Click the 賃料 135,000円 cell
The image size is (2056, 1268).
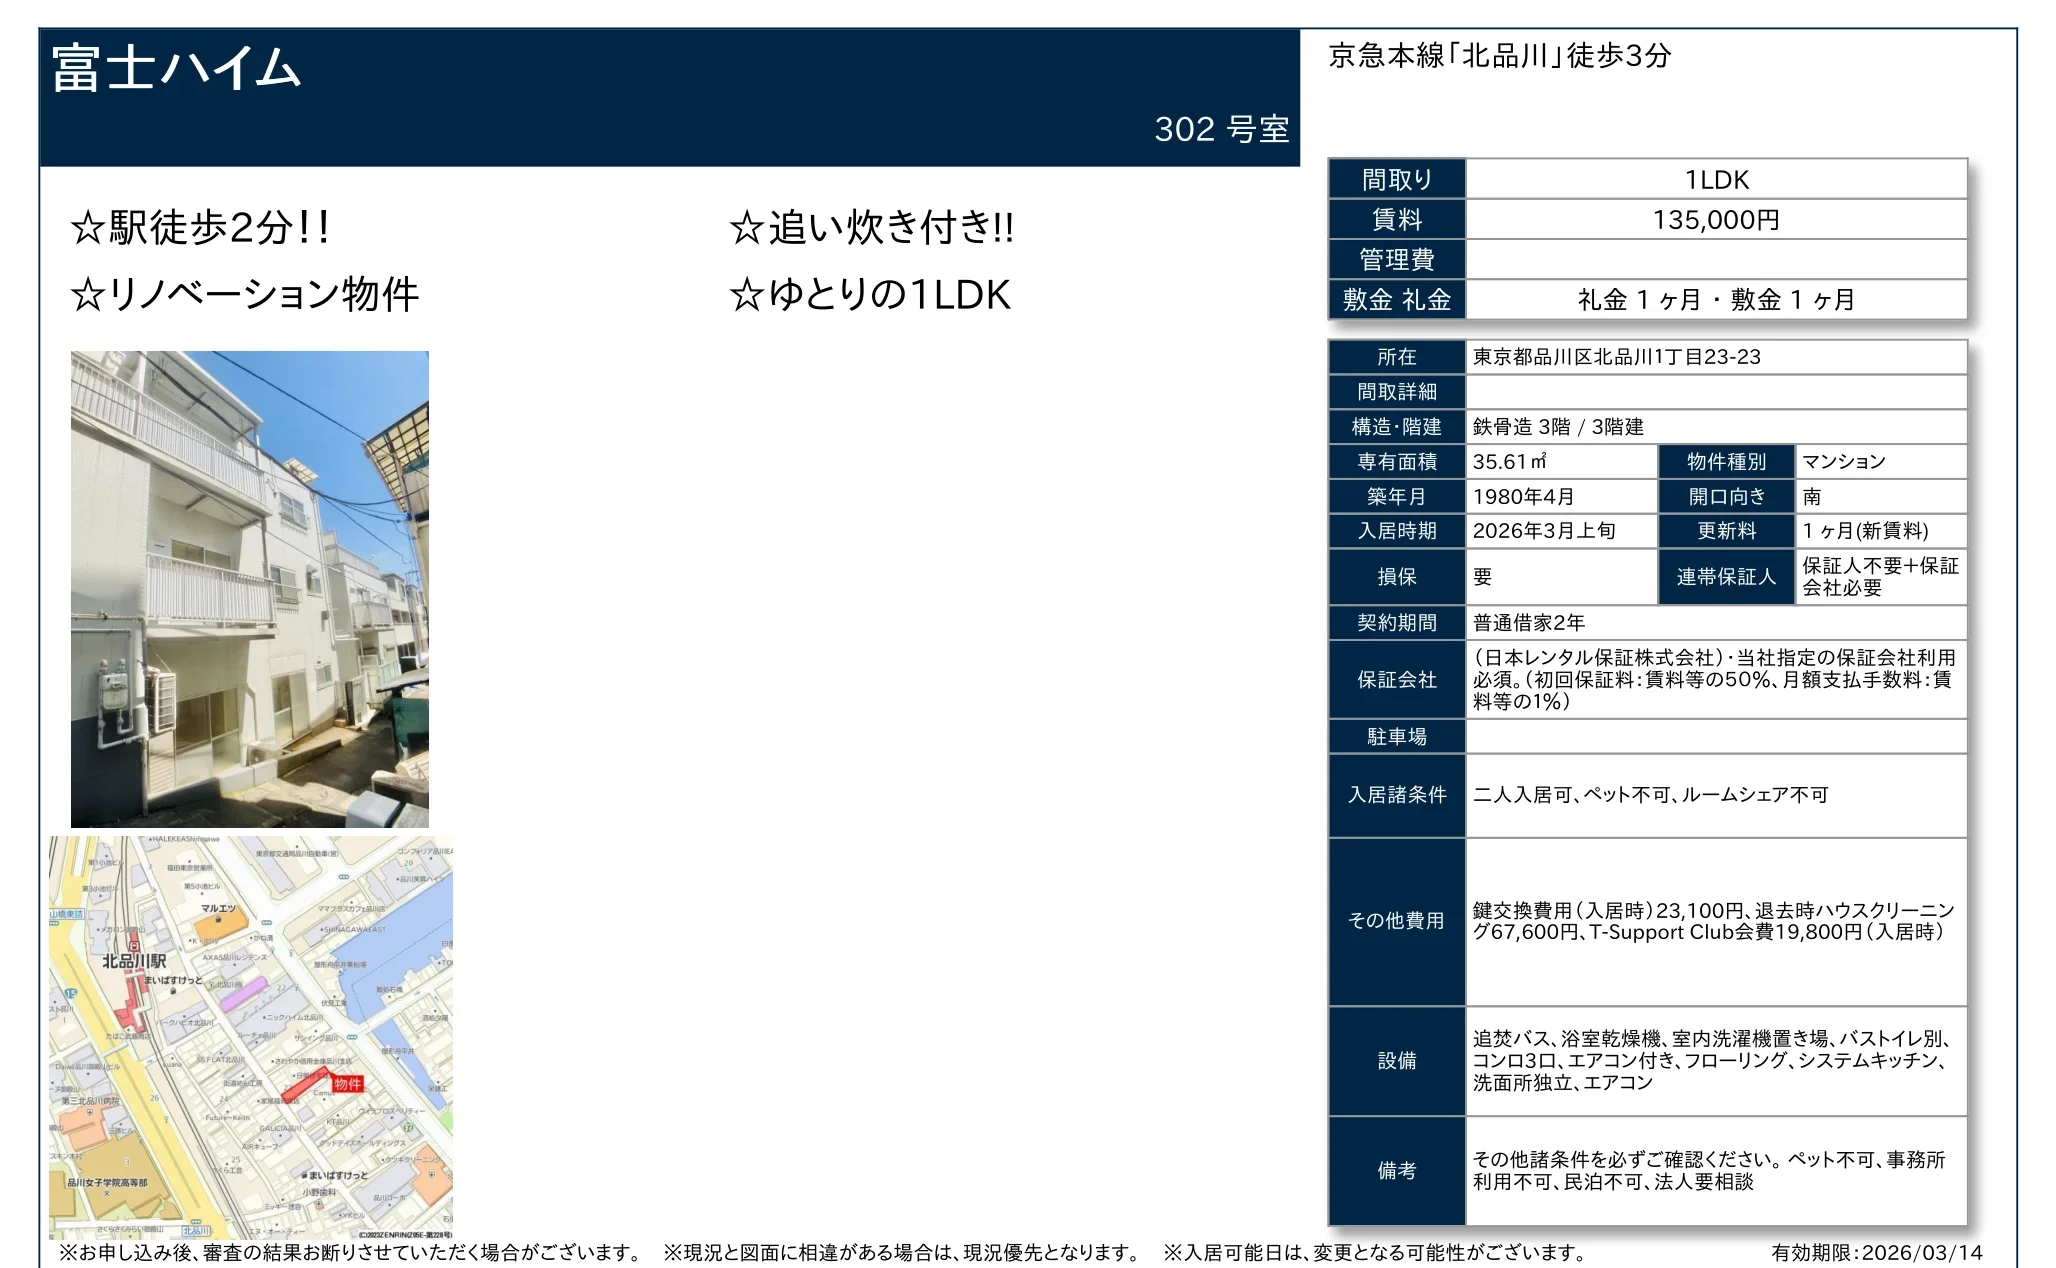point(1715,219)
